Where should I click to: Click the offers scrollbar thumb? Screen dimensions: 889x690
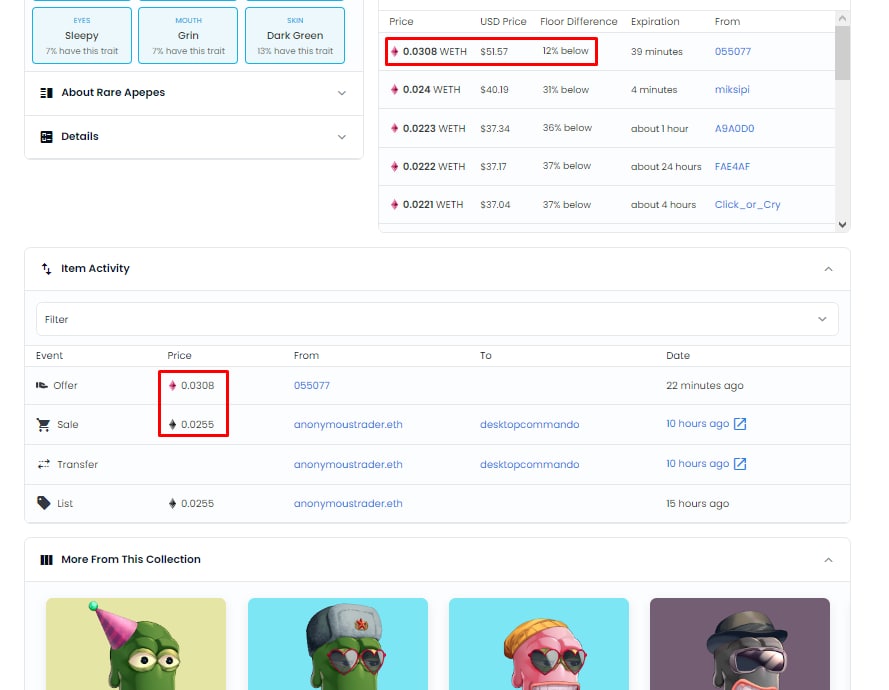point(843,53)
